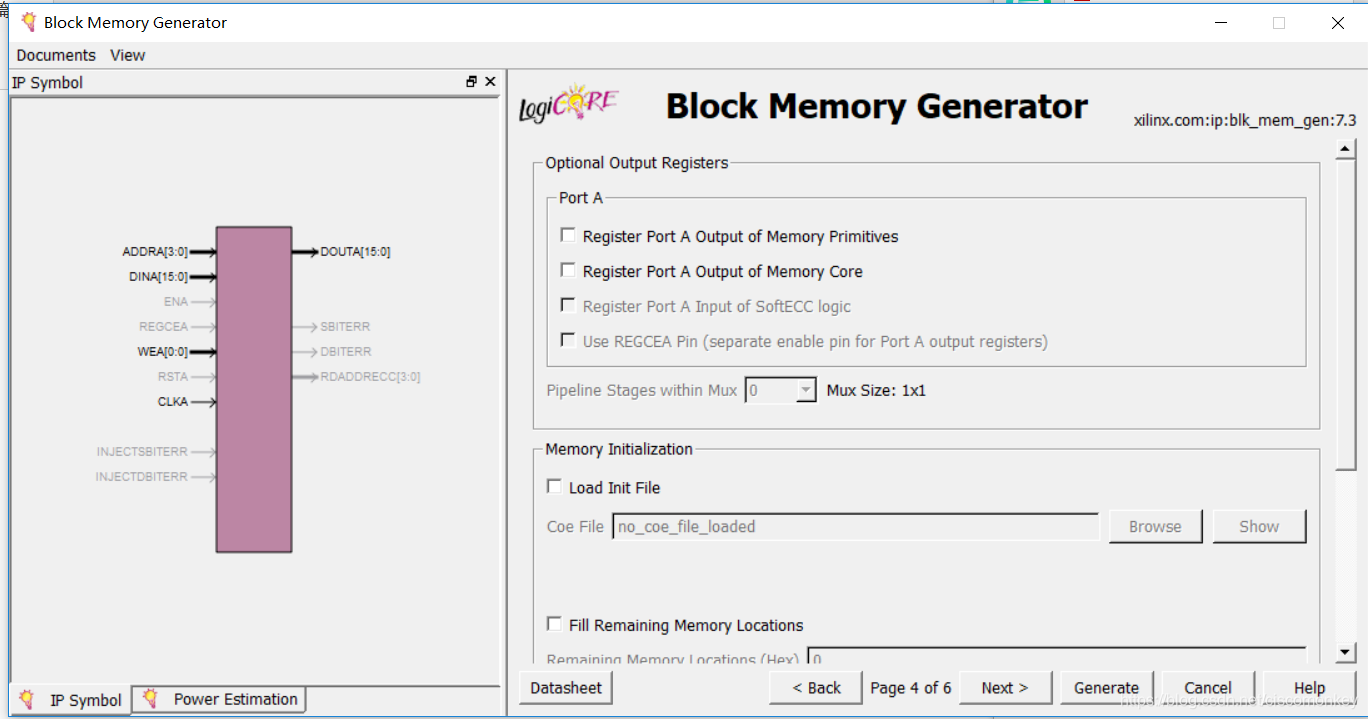Image resolution: width=1368 pixels, height=719 pixels.
Task: Maximize the Block Memory Generator window
Action: [1279, 22]
